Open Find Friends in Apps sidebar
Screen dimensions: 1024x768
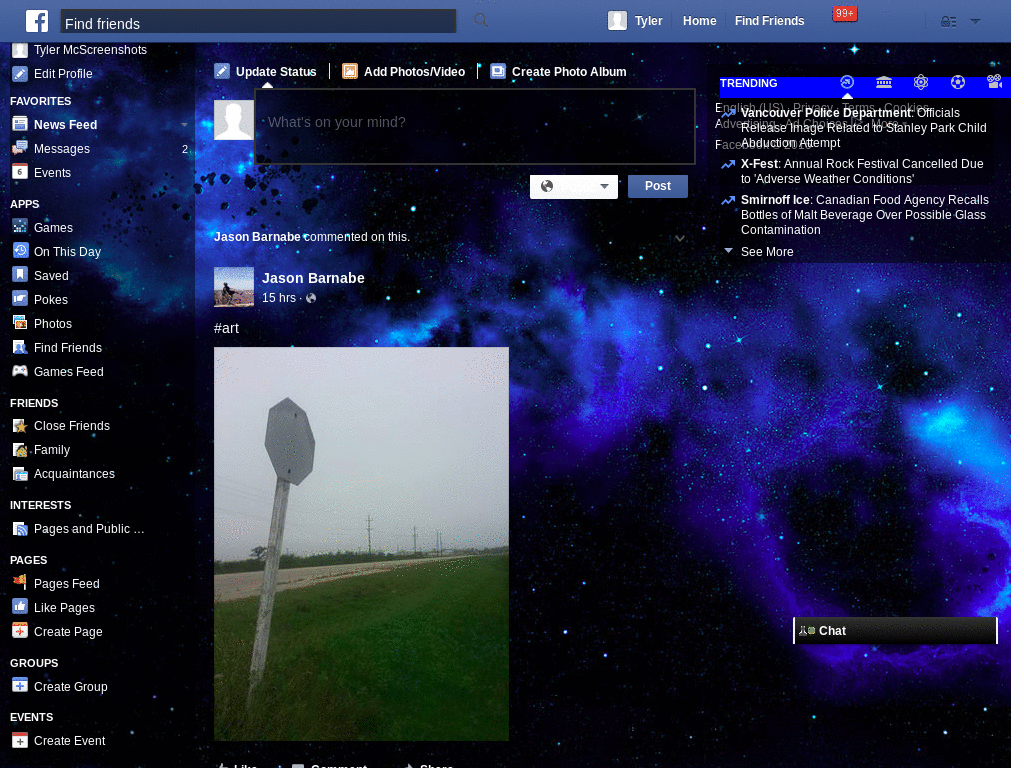pos(68,347)
